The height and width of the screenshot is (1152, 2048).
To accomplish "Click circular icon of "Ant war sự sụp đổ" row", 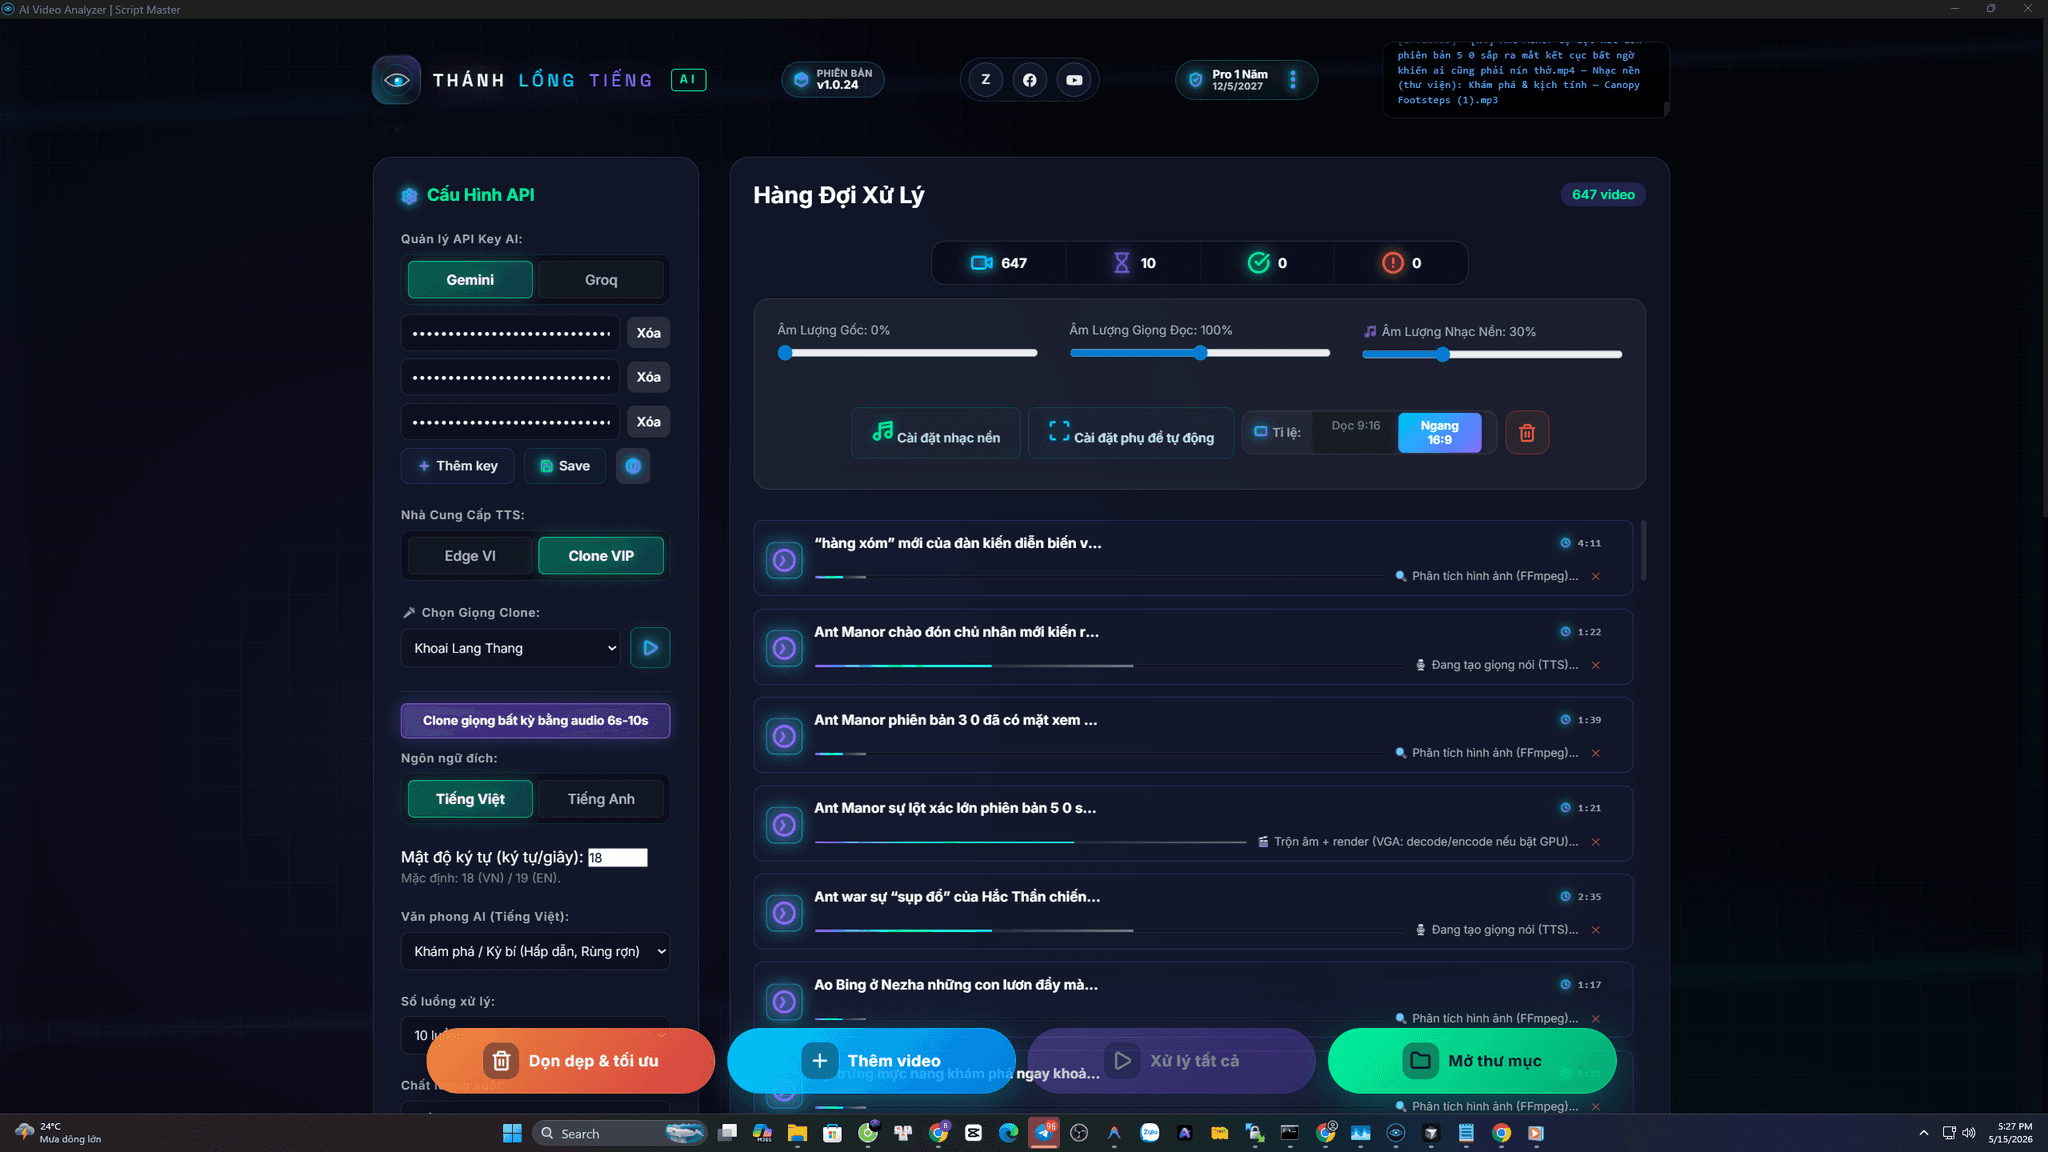I will point(784,913).
